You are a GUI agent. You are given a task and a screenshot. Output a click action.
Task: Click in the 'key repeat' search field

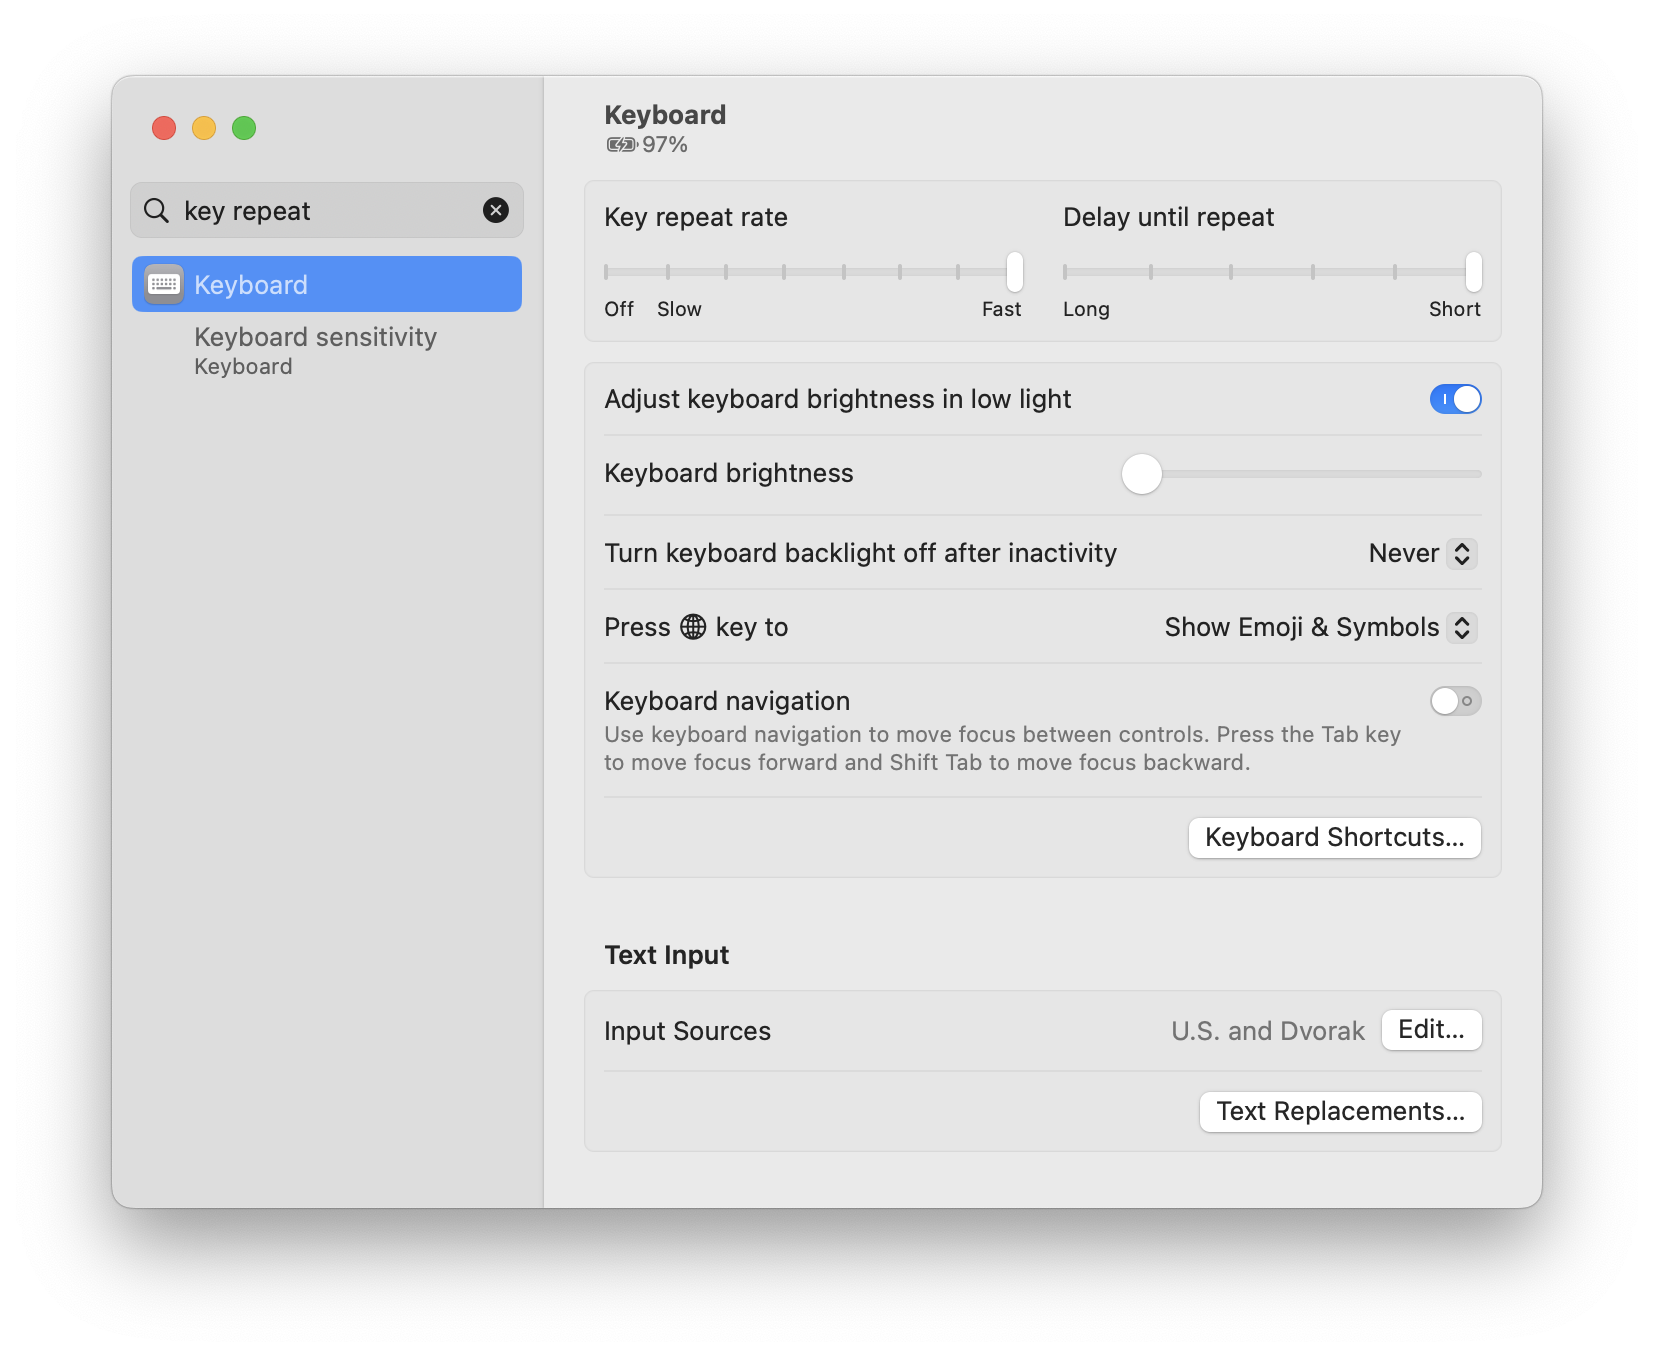pos(327,210)
